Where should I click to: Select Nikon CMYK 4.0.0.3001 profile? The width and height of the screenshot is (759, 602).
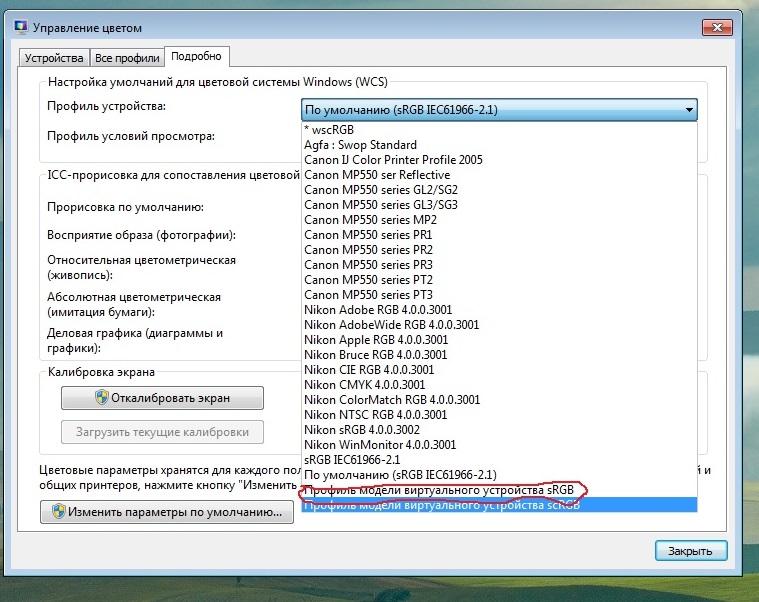click(x=499, y=385)
